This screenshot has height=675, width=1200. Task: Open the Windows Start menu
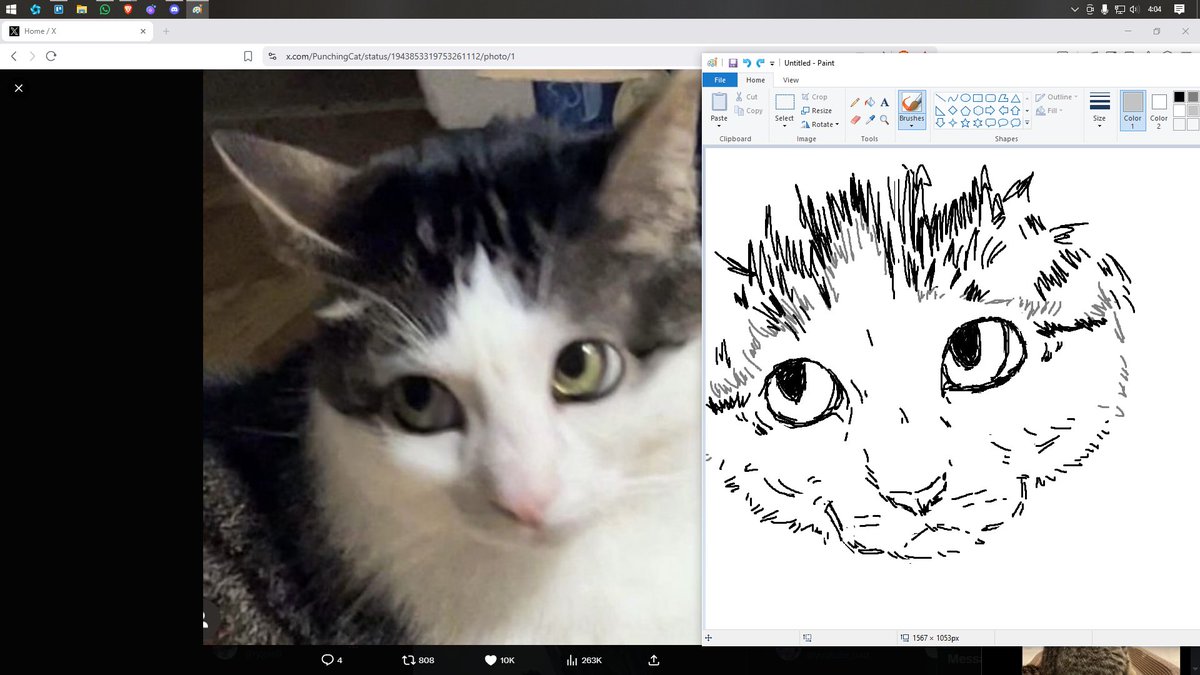click(x=11, y=9)
